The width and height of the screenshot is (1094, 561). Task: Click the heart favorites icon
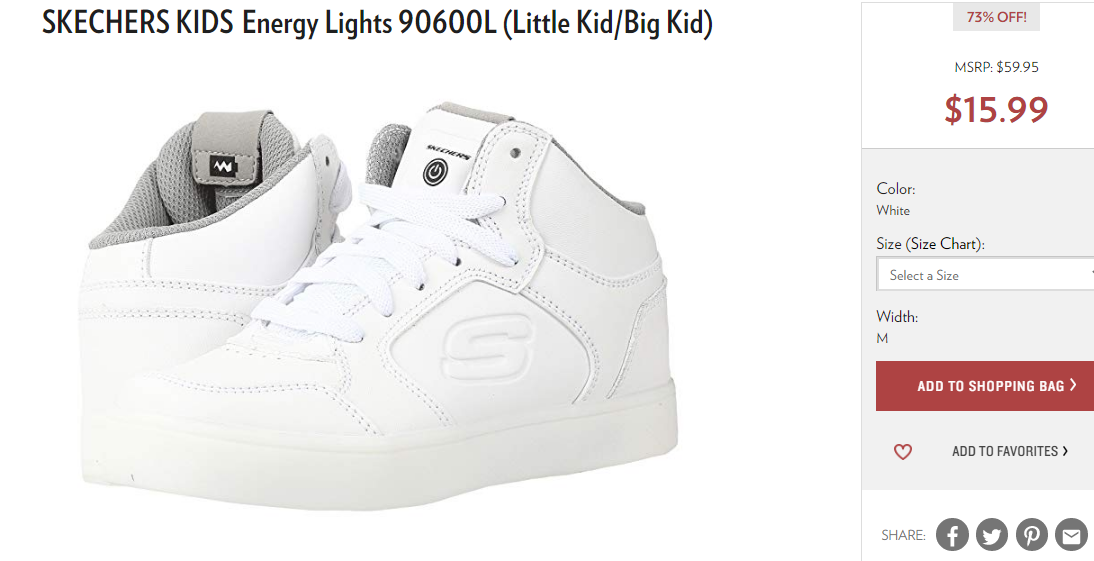(x=903, y=451)
